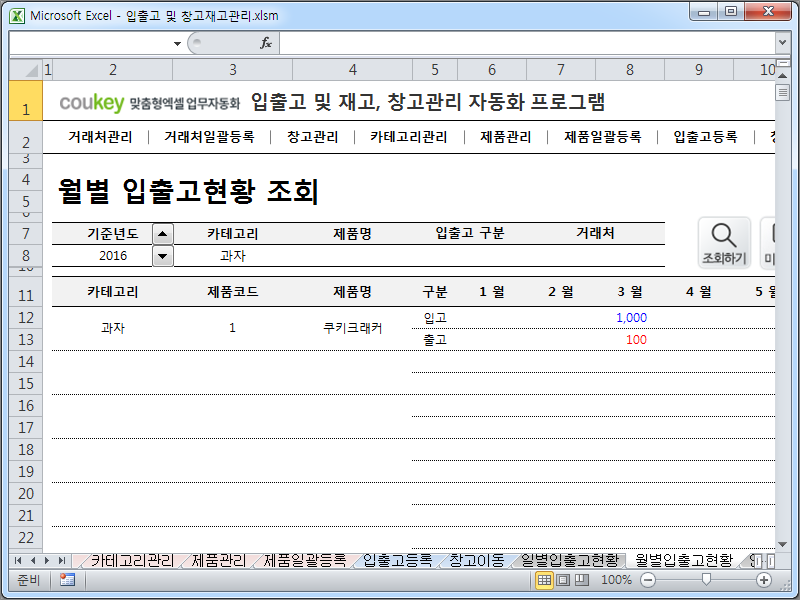Go to last sheet tab arrow

click(x=62, y=561)
